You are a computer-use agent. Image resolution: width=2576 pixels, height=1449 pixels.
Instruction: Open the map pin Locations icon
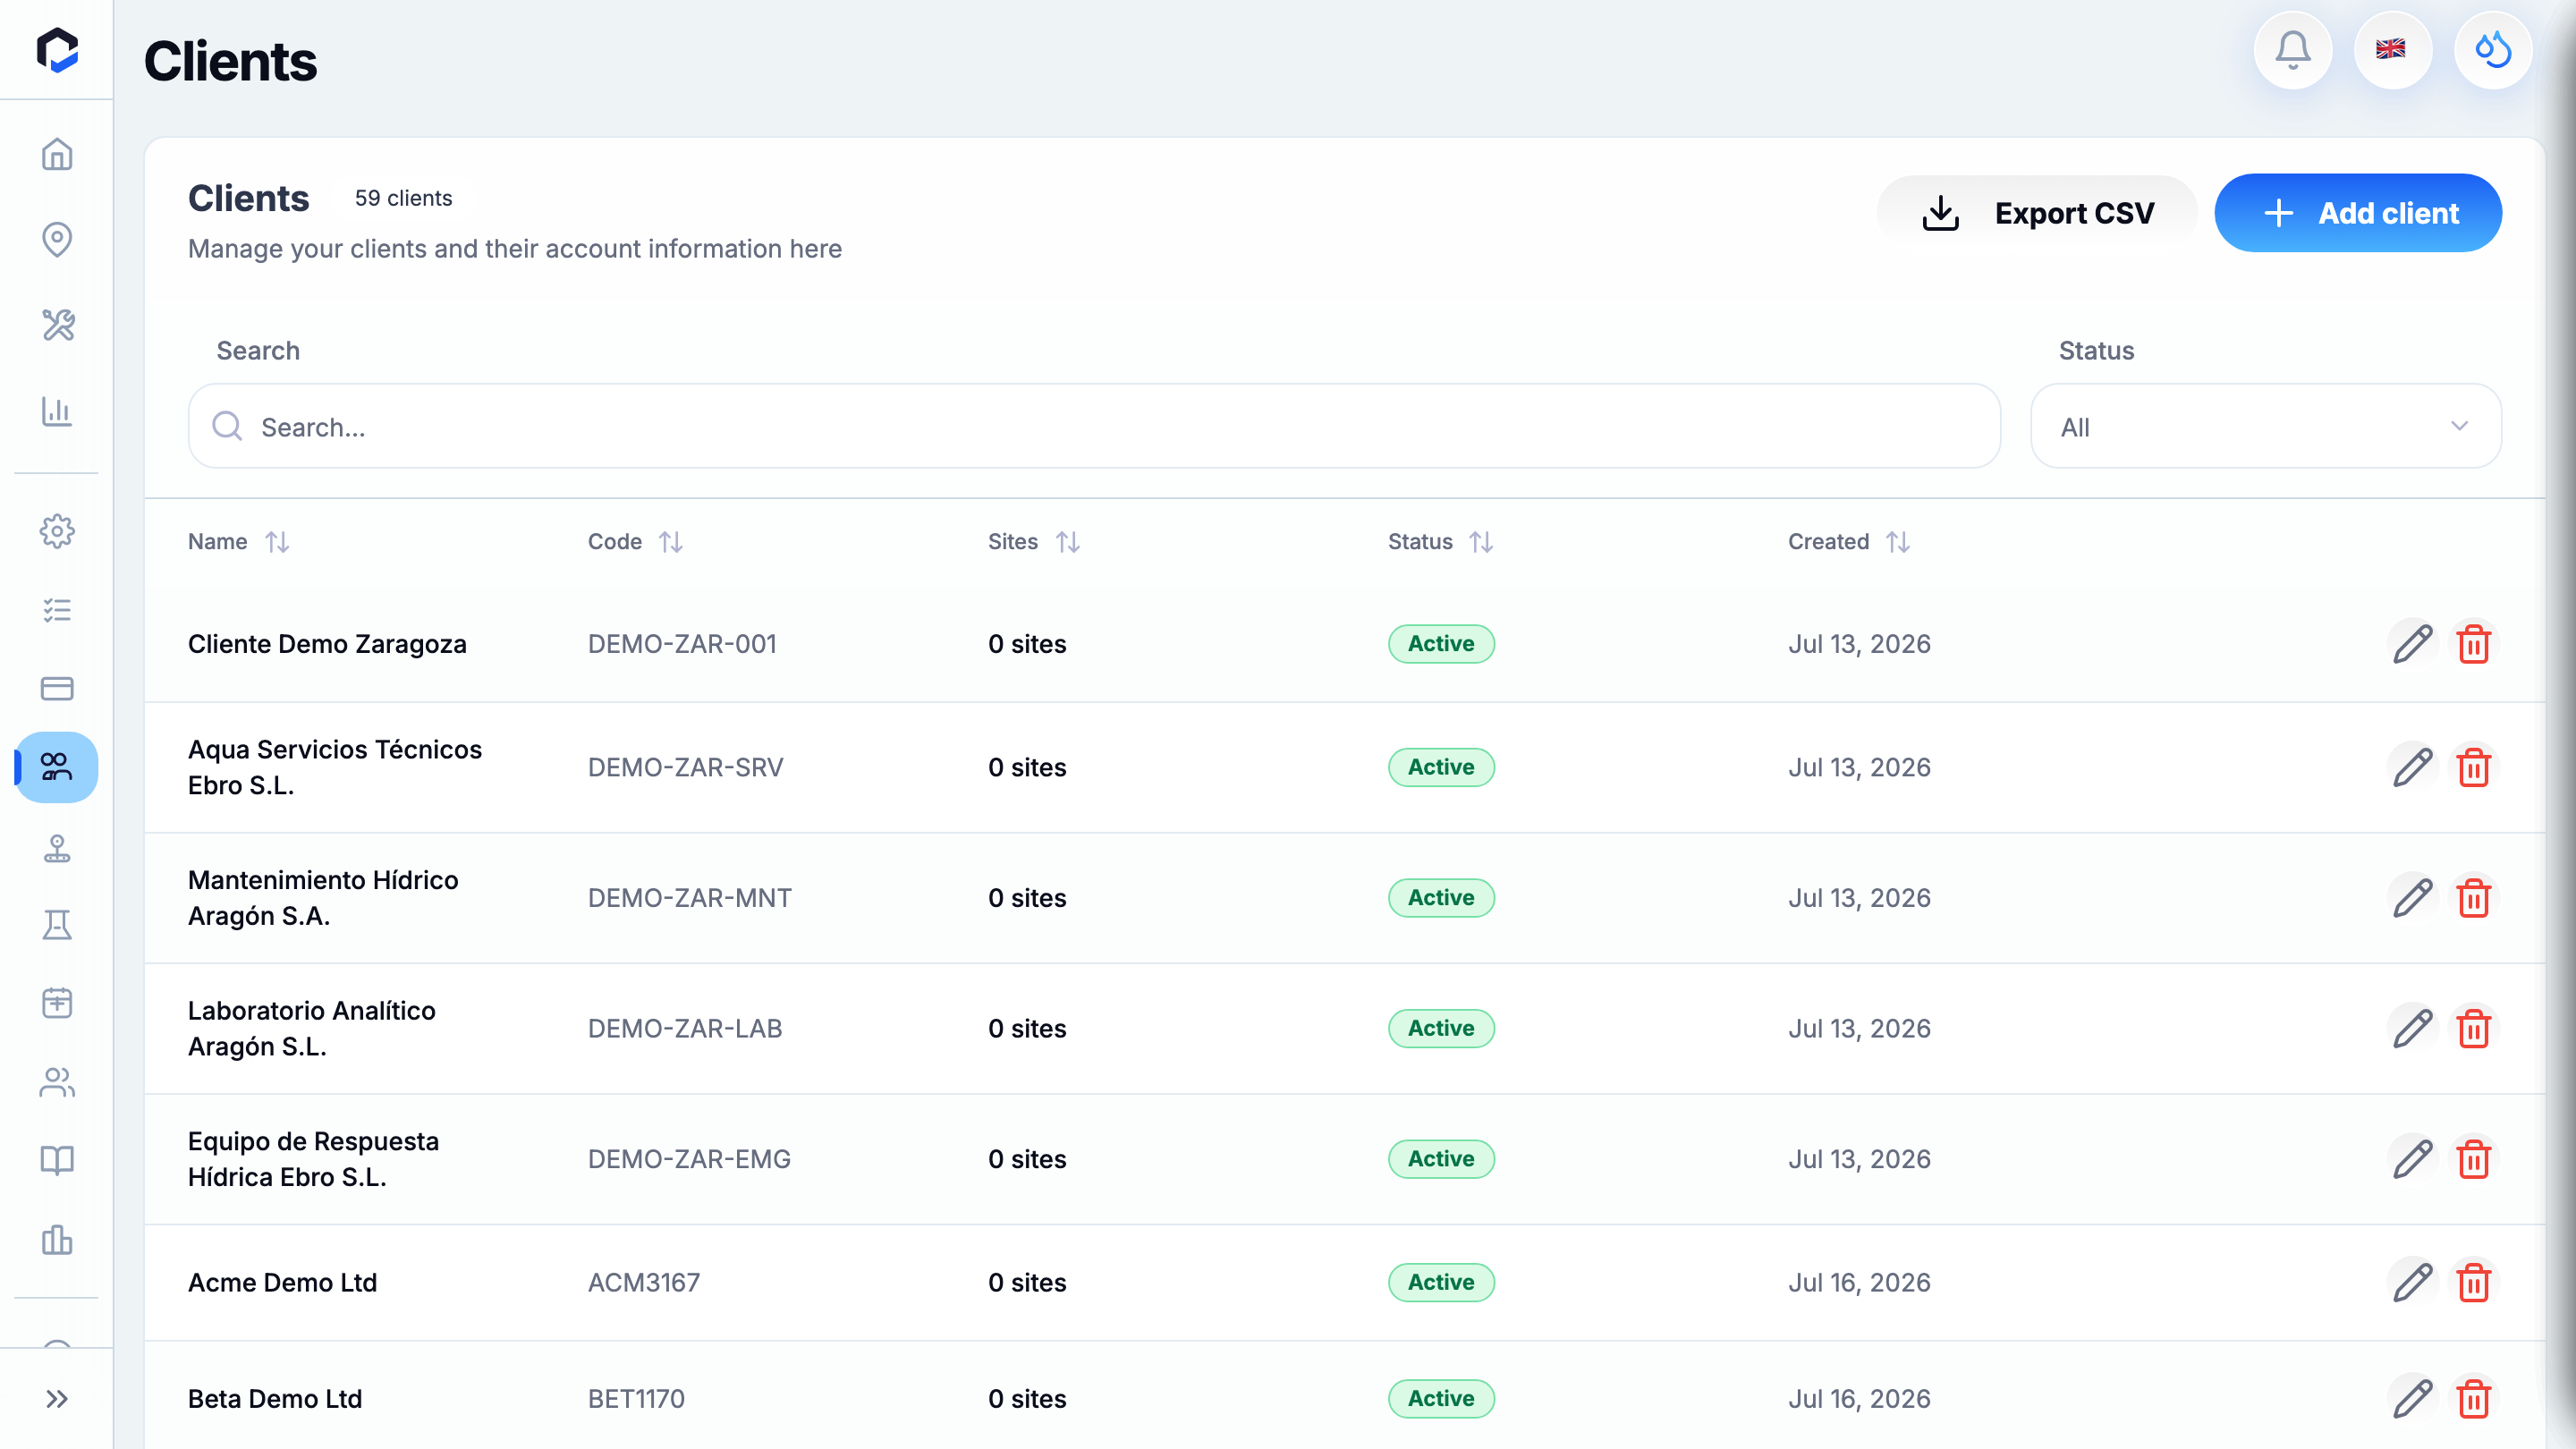tap(57, 239)
